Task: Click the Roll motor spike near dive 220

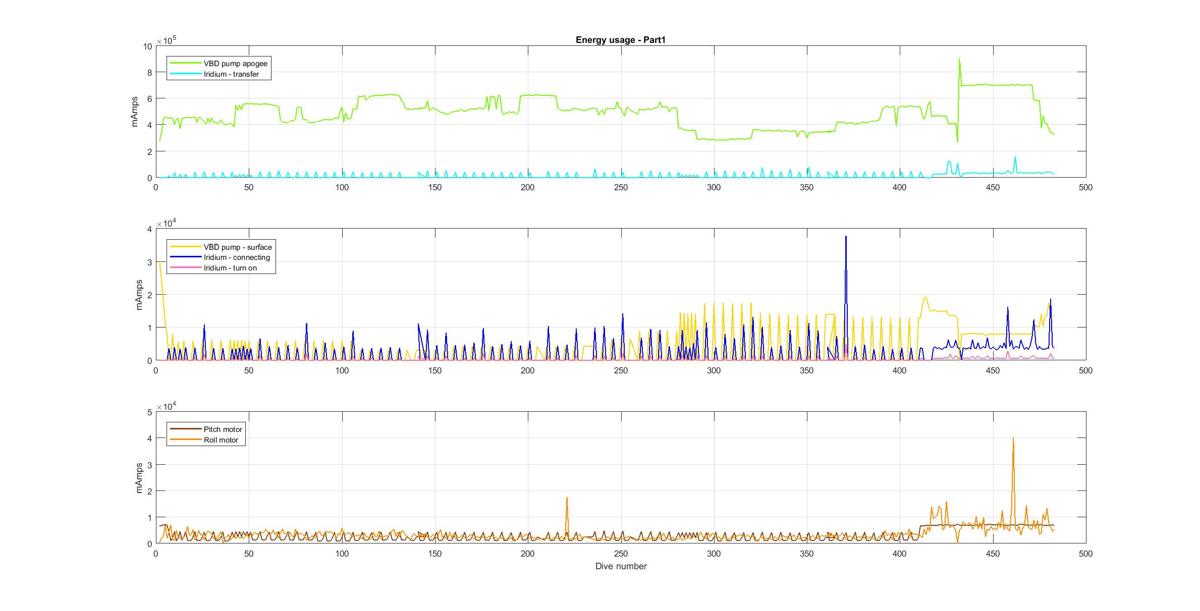Action: 567,498
